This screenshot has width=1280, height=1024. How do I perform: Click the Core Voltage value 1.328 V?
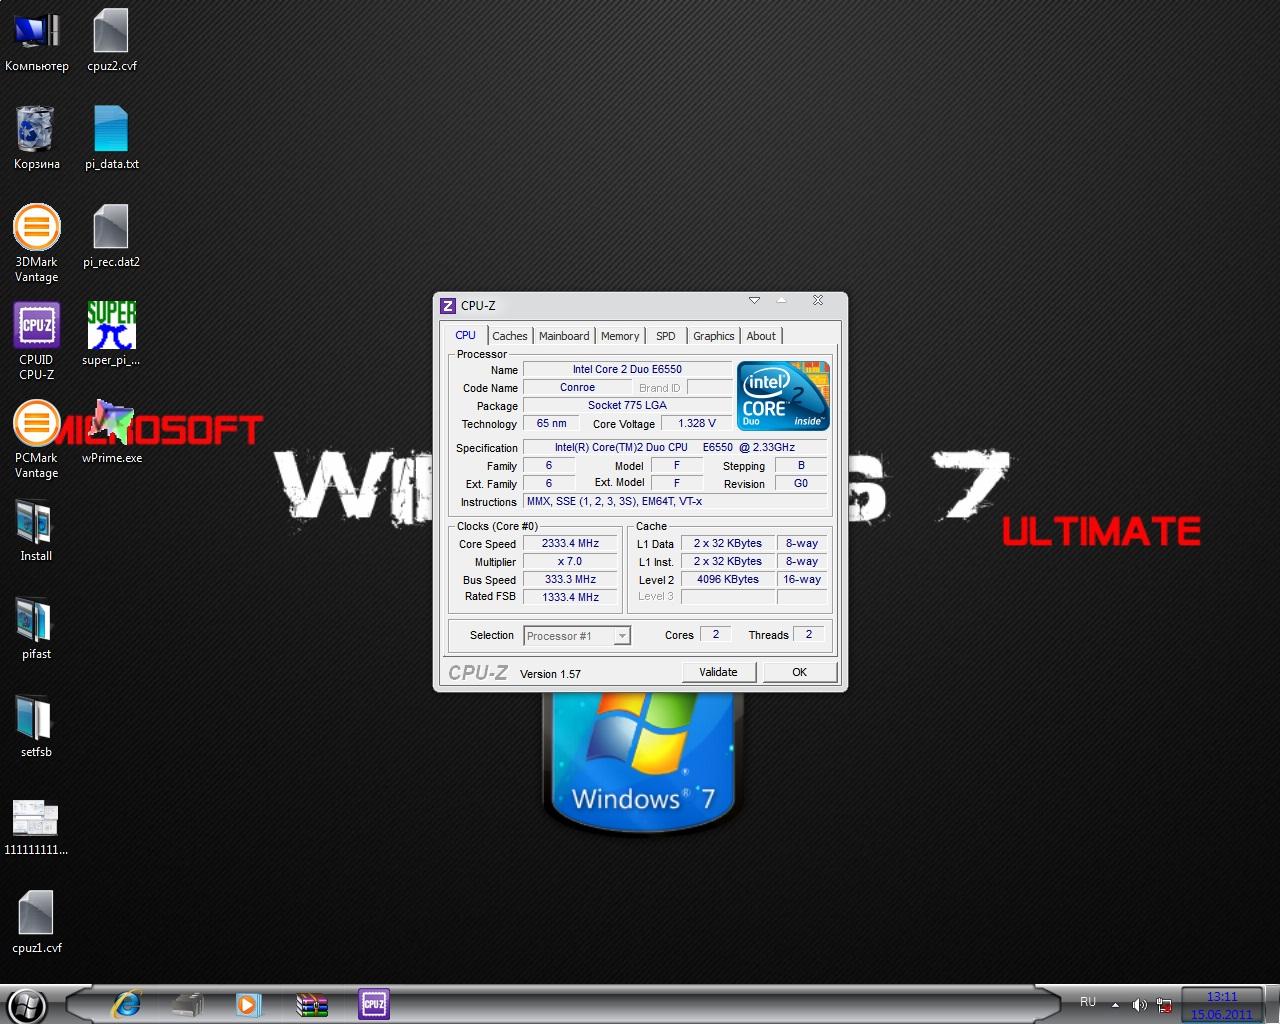click(x=696, y=424)
